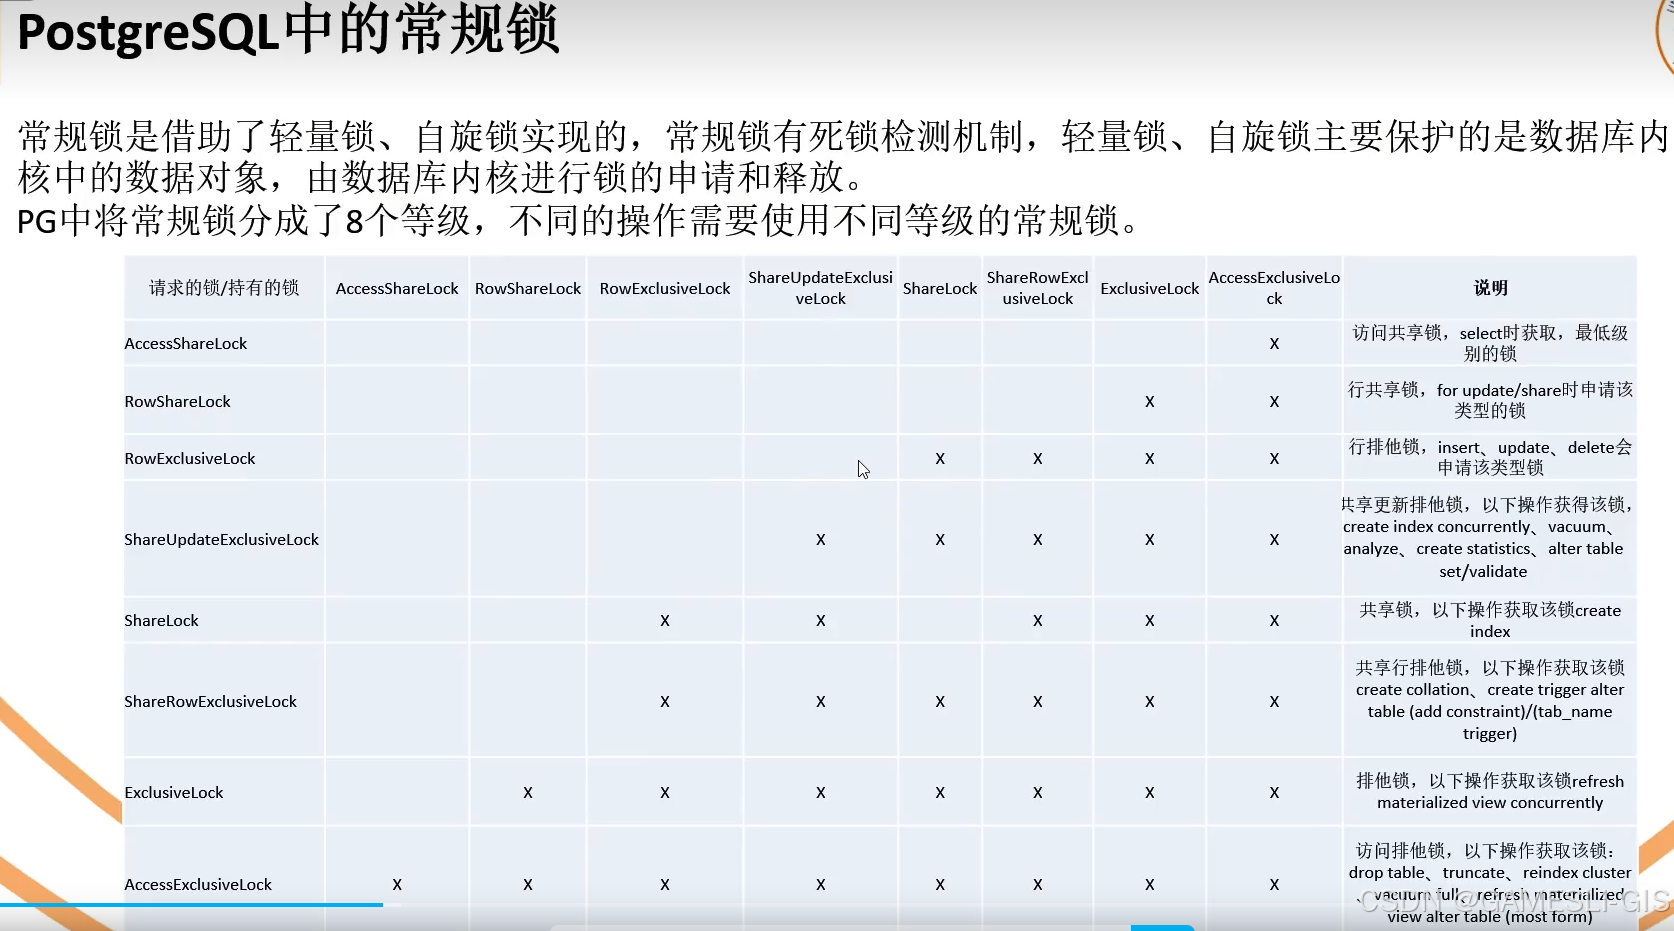Image resolution: width=1674 pixels, height=931 pixels.
Task: Click the only X in the AccessShareLock row
Action: [x=1274, y=344]
